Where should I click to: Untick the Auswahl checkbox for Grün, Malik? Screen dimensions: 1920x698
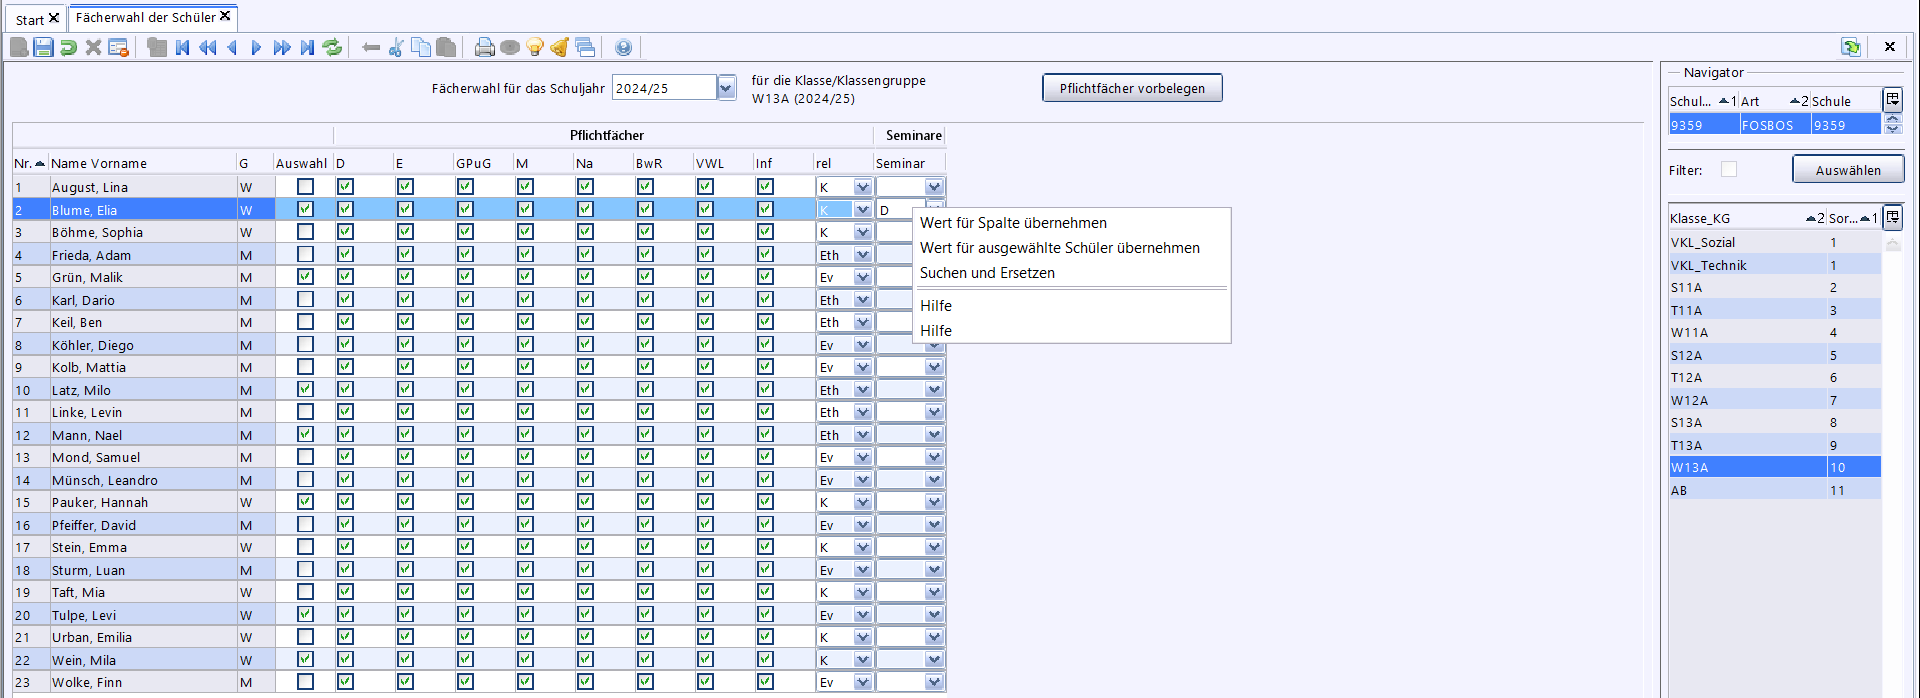(x=305, y=277)
